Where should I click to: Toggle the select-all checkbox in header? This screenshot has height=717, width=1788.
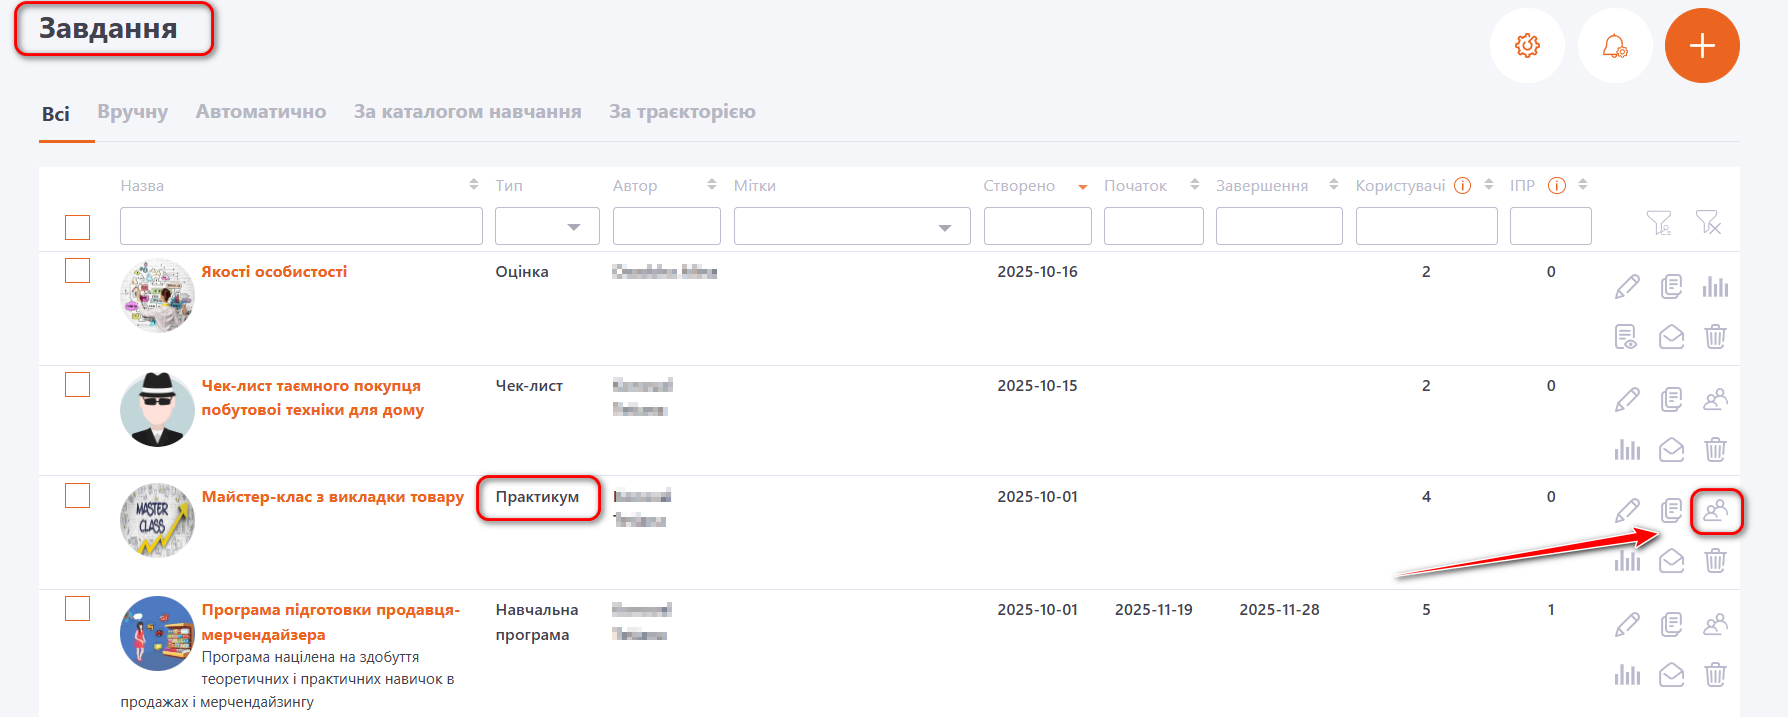pyautogui.click(x=78, y=227)
